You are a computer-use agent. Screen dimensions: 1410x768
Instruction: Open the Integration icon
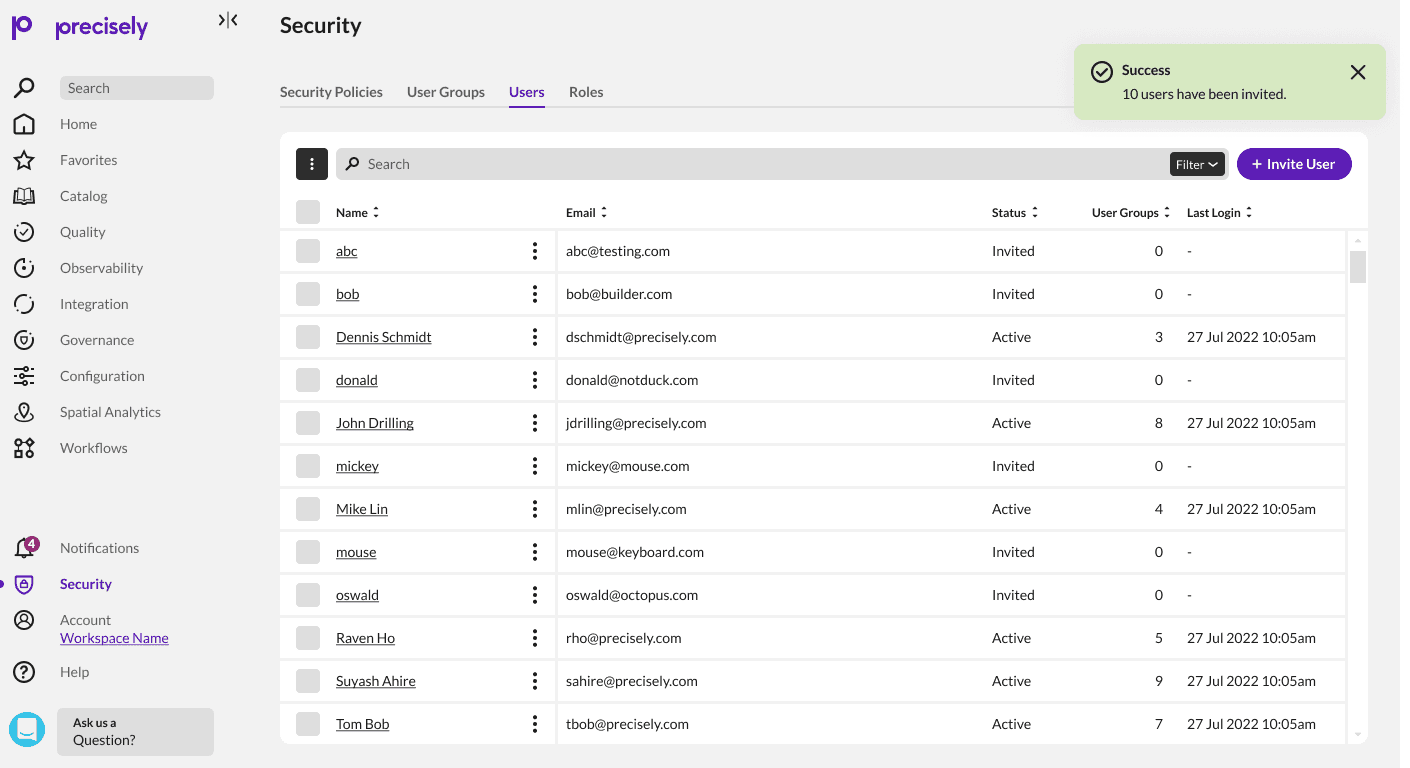[24, 304]
